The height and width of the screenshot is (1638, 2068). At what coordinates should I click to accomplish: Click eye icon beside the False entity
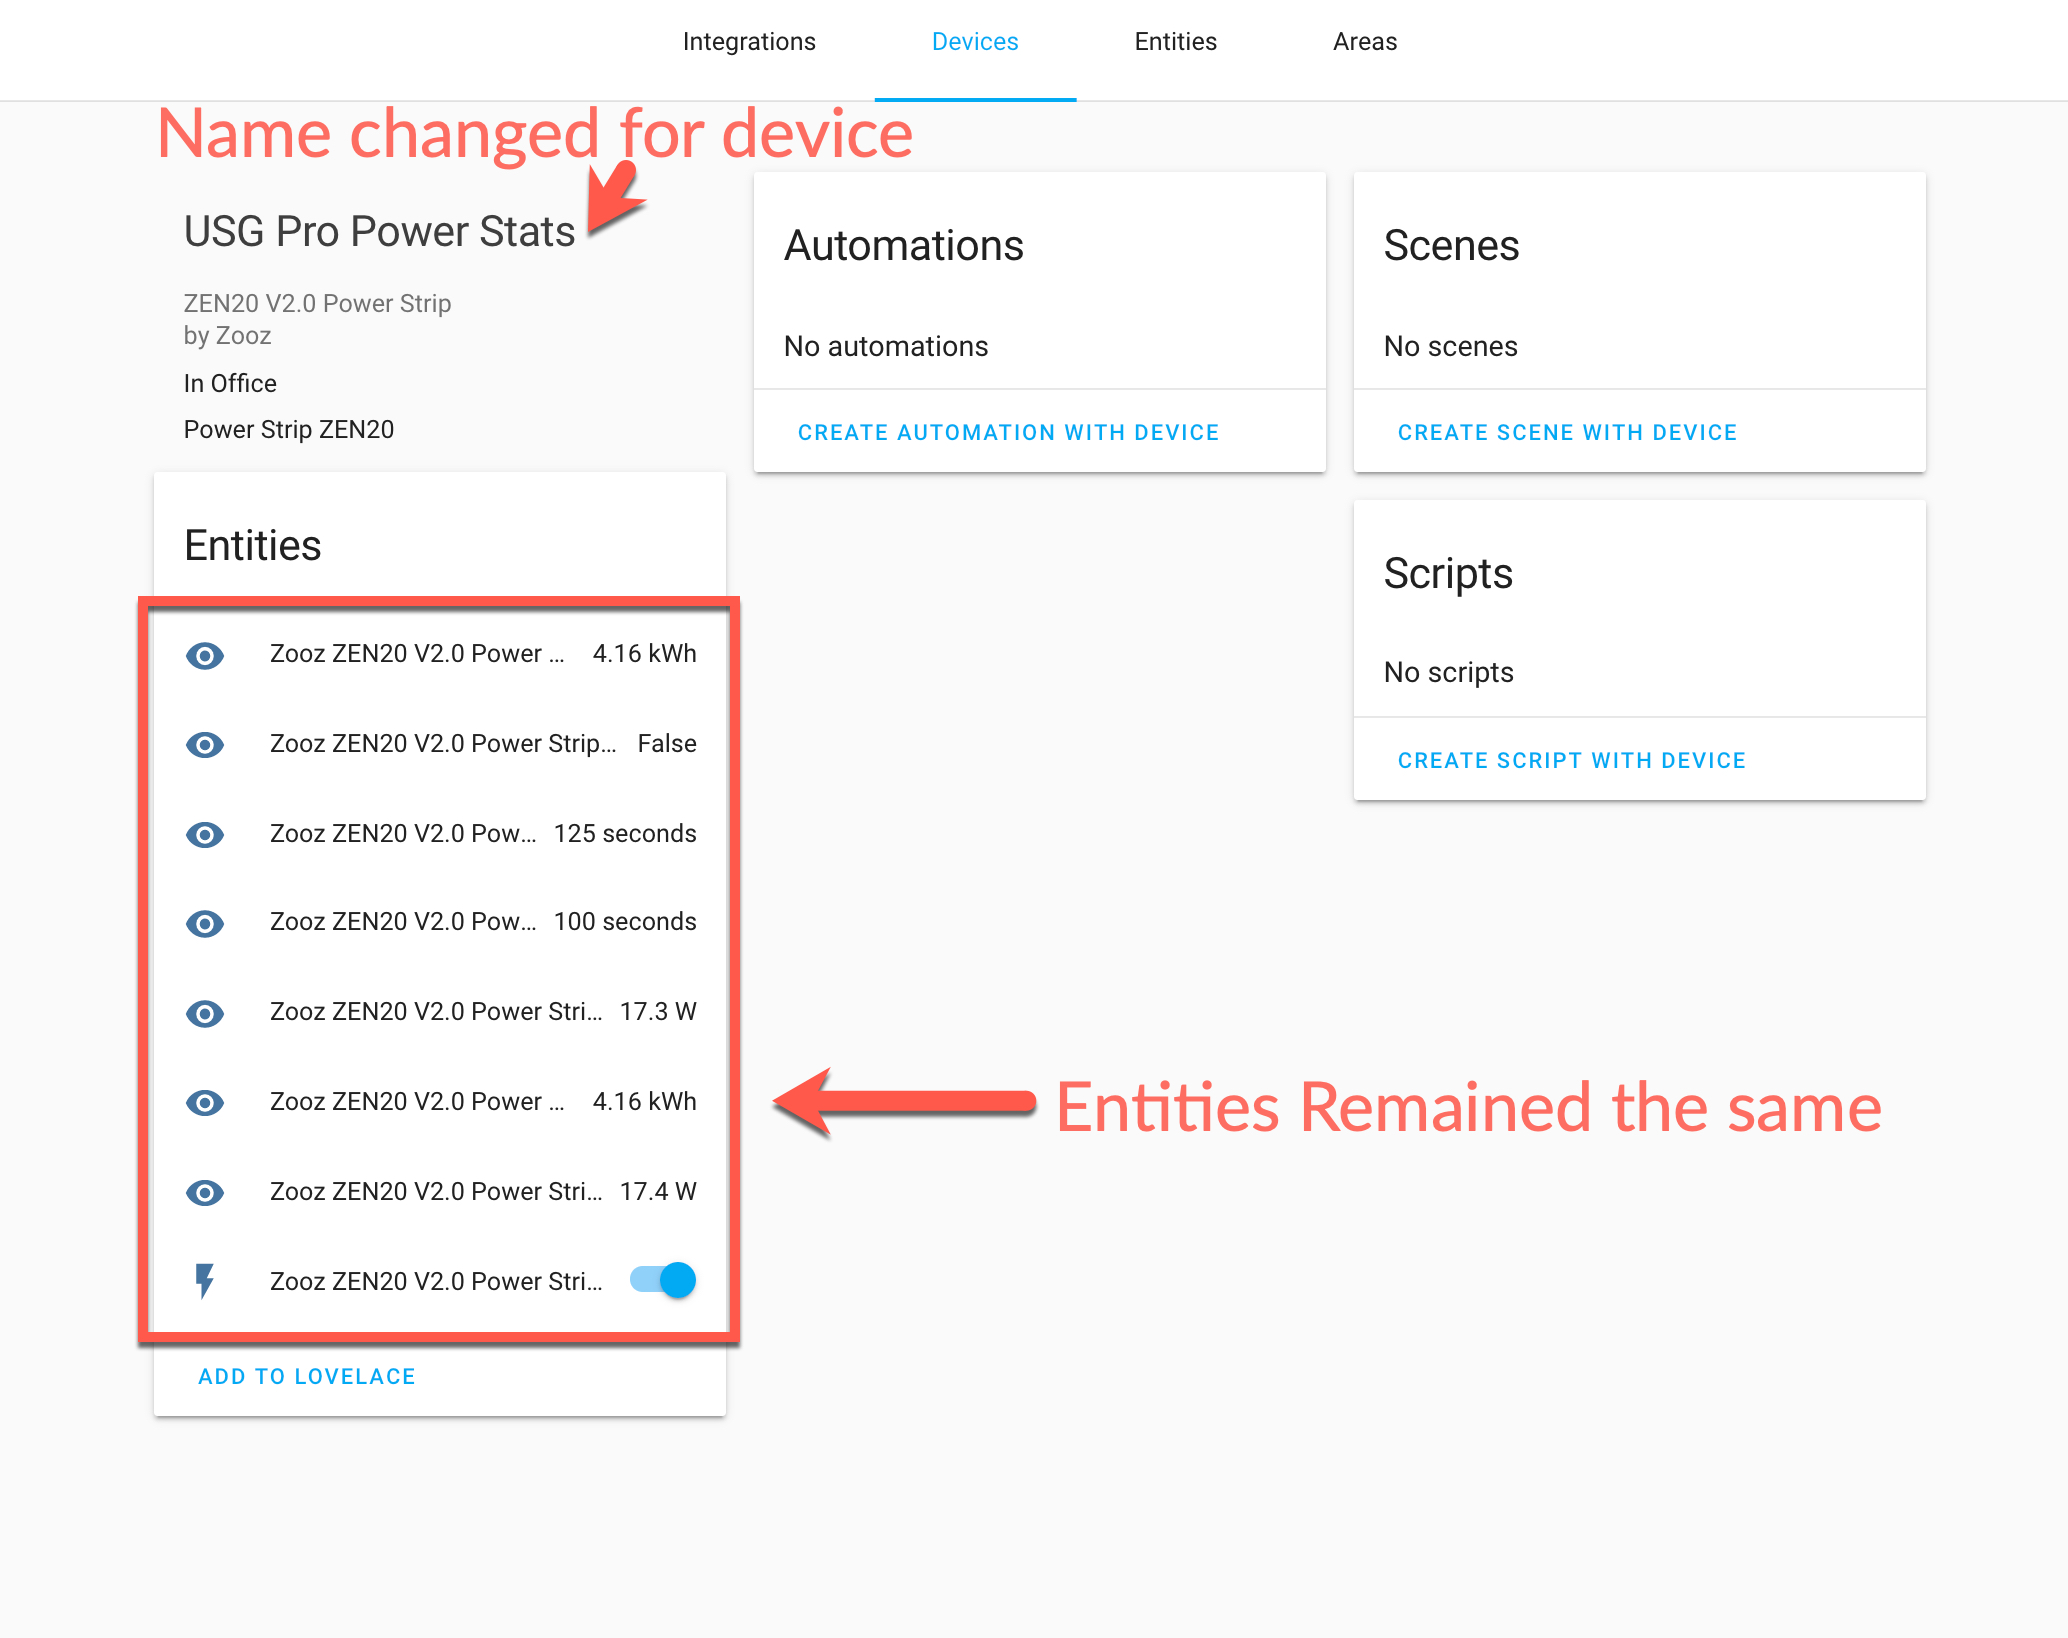click(205, 744)
